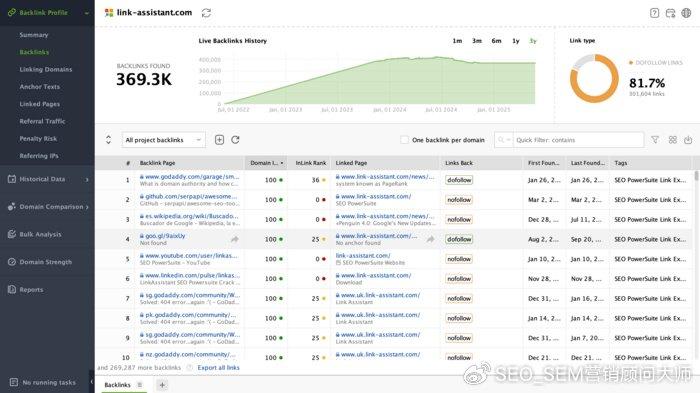The height and width of the screenshot is (393, 700).
Task: Click the Historical Data sidebar icon
Action: pyautogui.click(x=12, y=179)
